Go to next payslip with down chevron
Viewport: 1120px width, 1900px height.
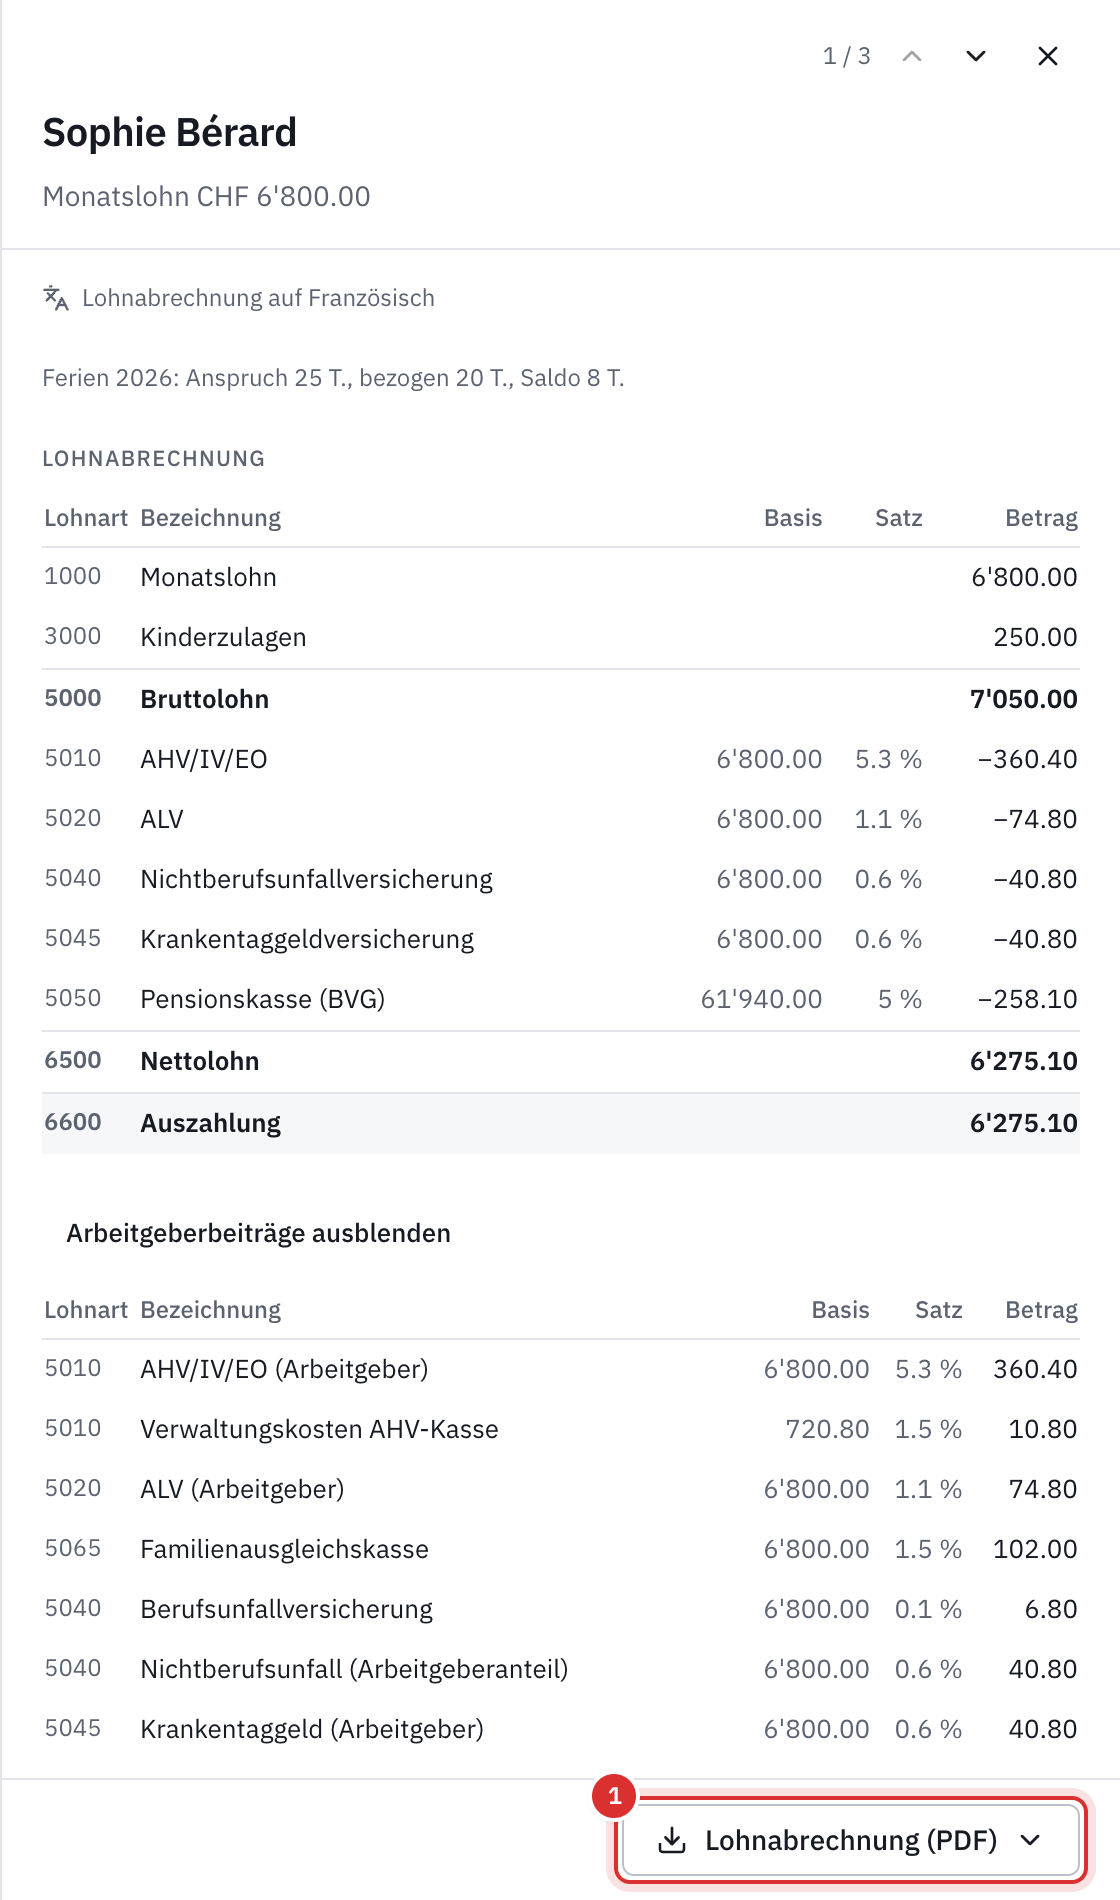click(975, 56)
